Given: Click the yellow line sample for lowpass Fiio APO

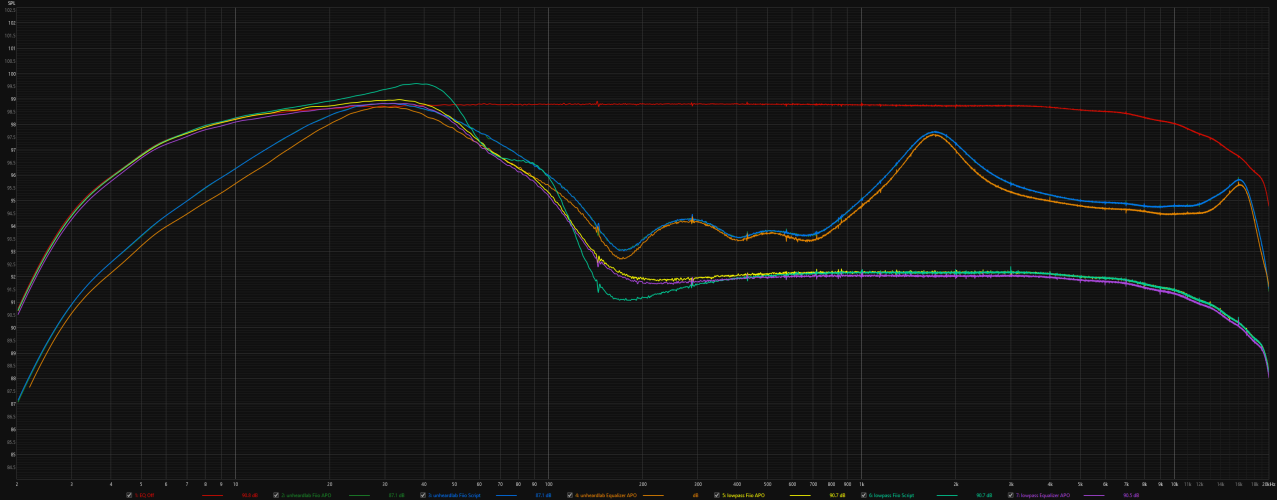Looking at the screenshot, I should (x=800, y=495).
